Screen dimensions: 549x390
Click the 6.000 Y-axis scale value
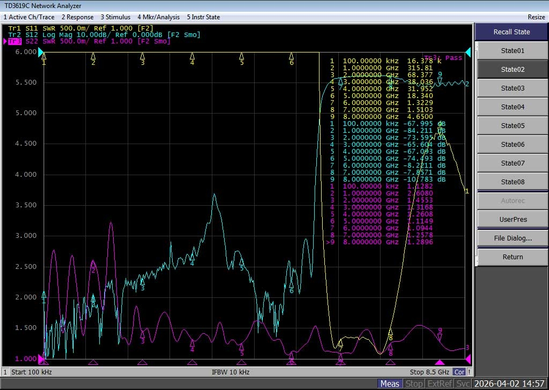[26, 52]
